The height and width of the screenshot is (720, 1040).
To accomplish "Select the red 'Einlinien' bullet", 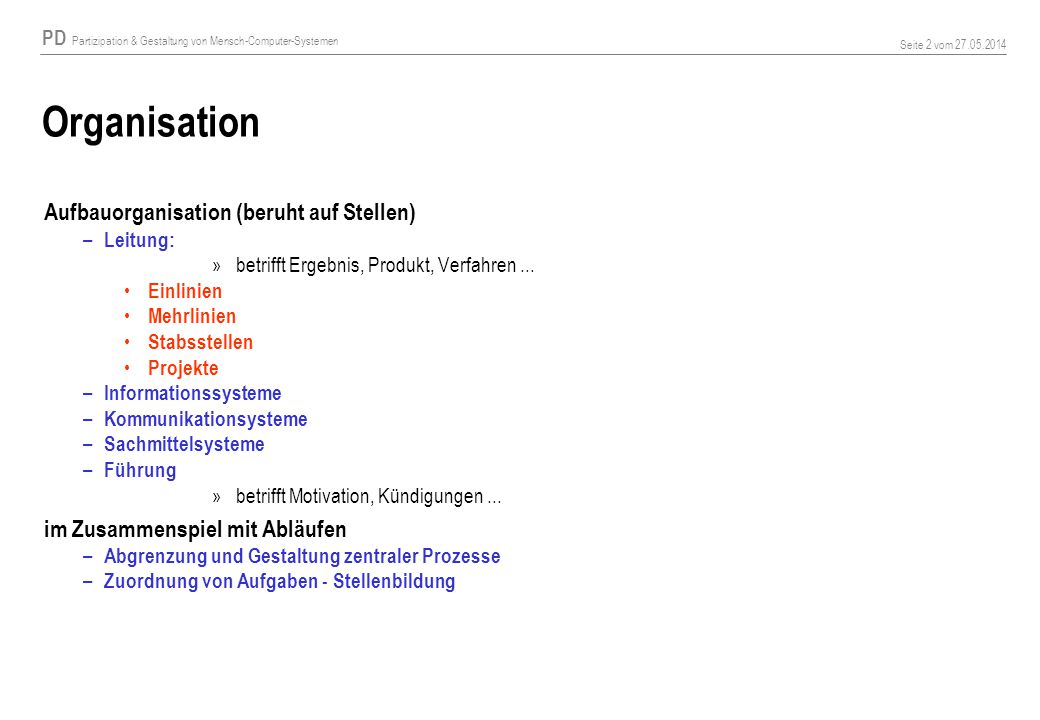I will (x=185, y=291).
